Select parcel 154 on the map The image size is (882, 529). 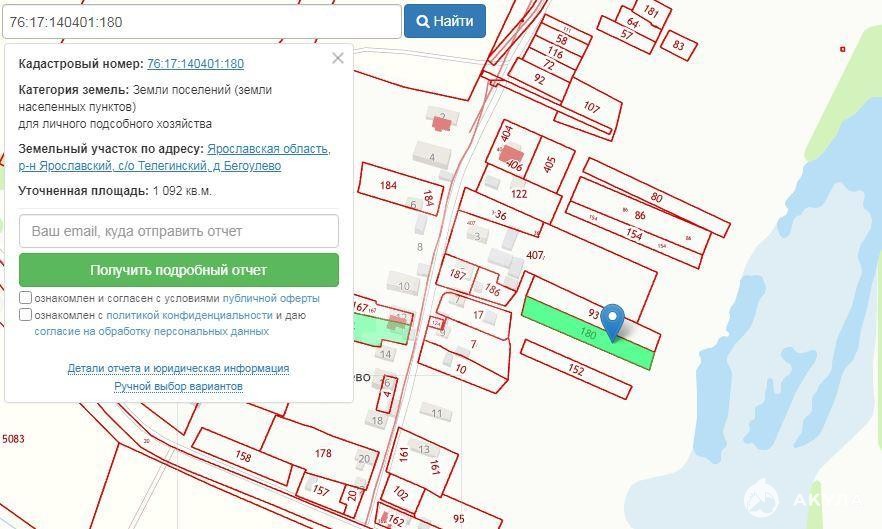(x=634, y=234)
